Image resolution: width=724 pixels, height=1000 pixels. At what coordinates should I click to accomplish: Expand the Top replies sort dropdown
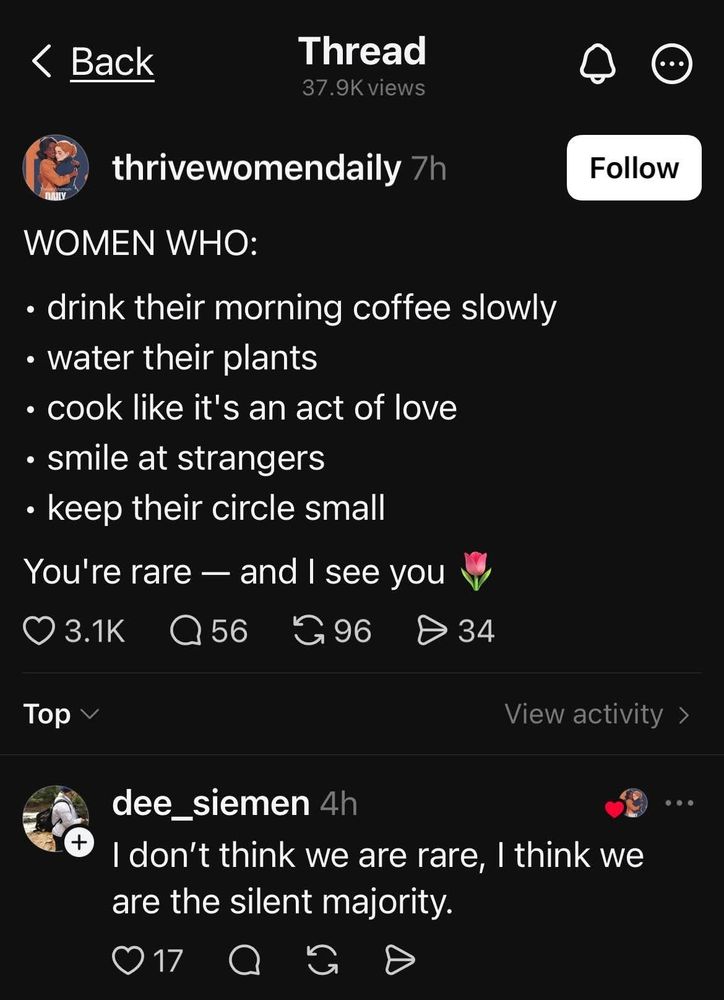(x=61, y=714)
